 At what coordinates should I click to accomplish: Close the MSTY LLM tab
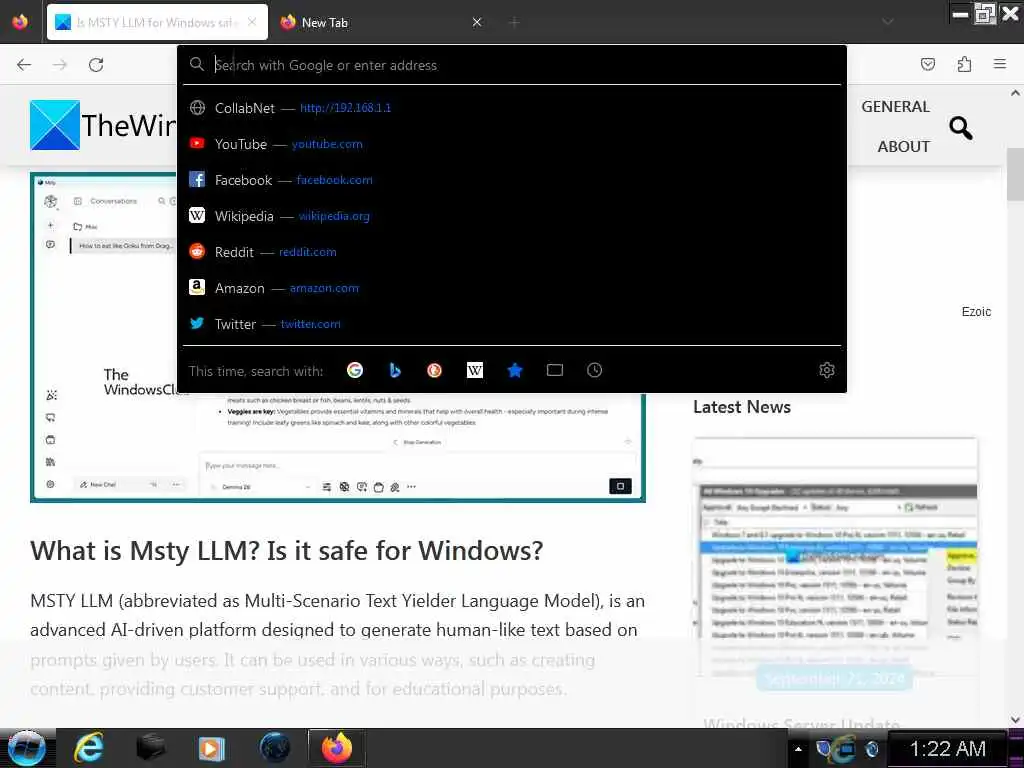252,22
